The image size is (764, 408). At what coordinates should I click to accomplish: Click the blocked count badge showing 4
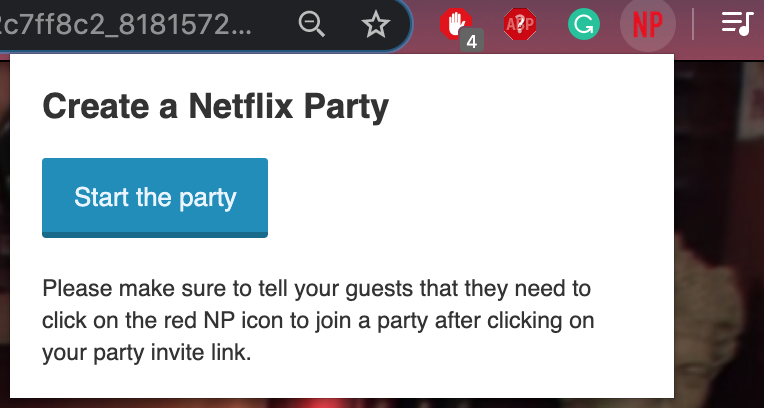click(471, 42)
